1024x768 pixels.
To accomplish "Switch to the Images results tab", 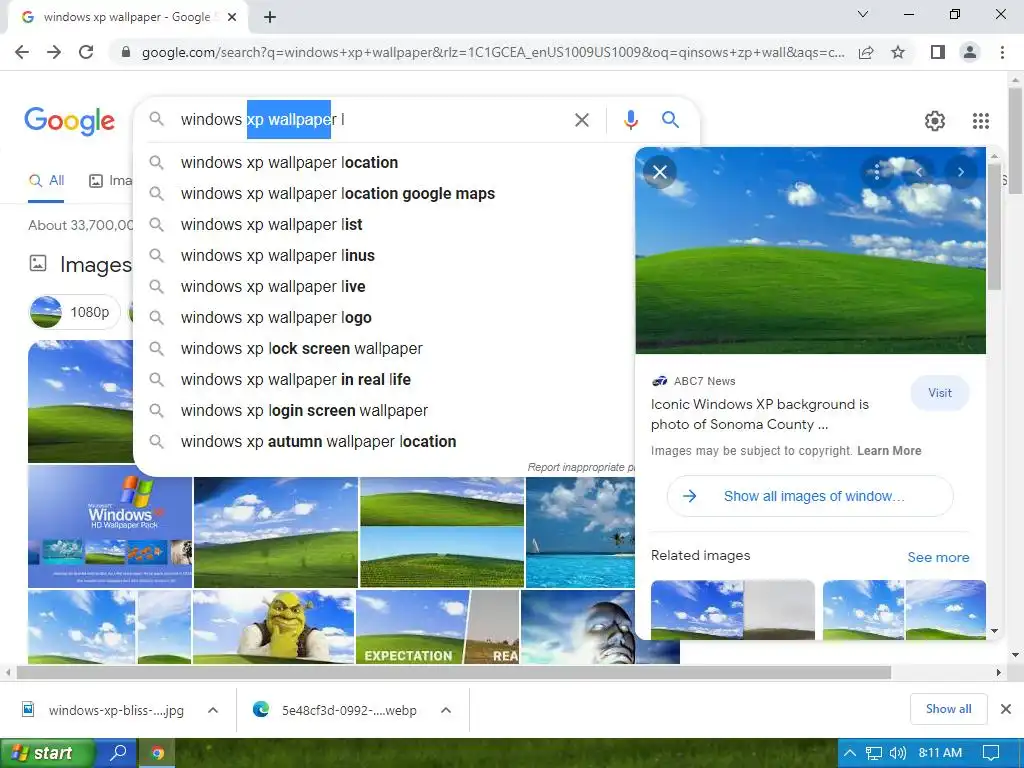I will point(111,181).
